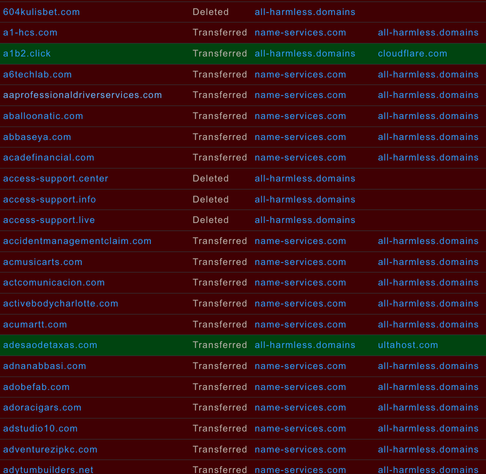The height and width of the screenshot is (474, 486).
Task: Click name-services.com in the acumartt.com row
Action: [x=300, y=324]
